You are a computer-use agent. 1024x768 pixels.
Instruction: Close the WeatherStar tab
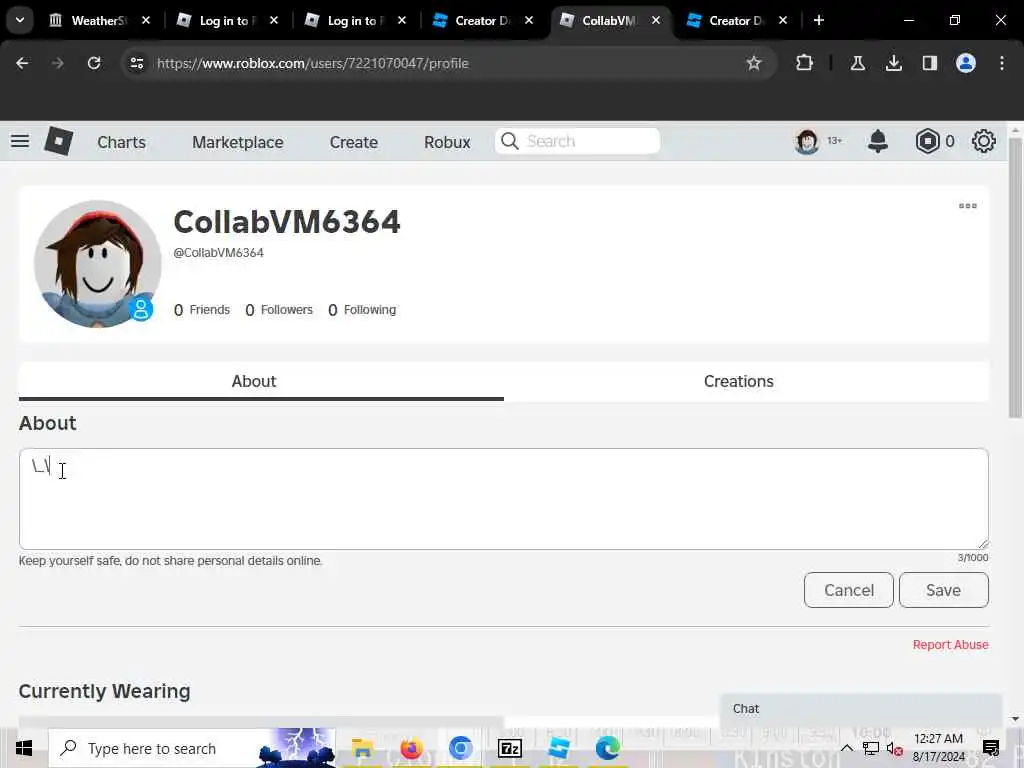point(146,20)
